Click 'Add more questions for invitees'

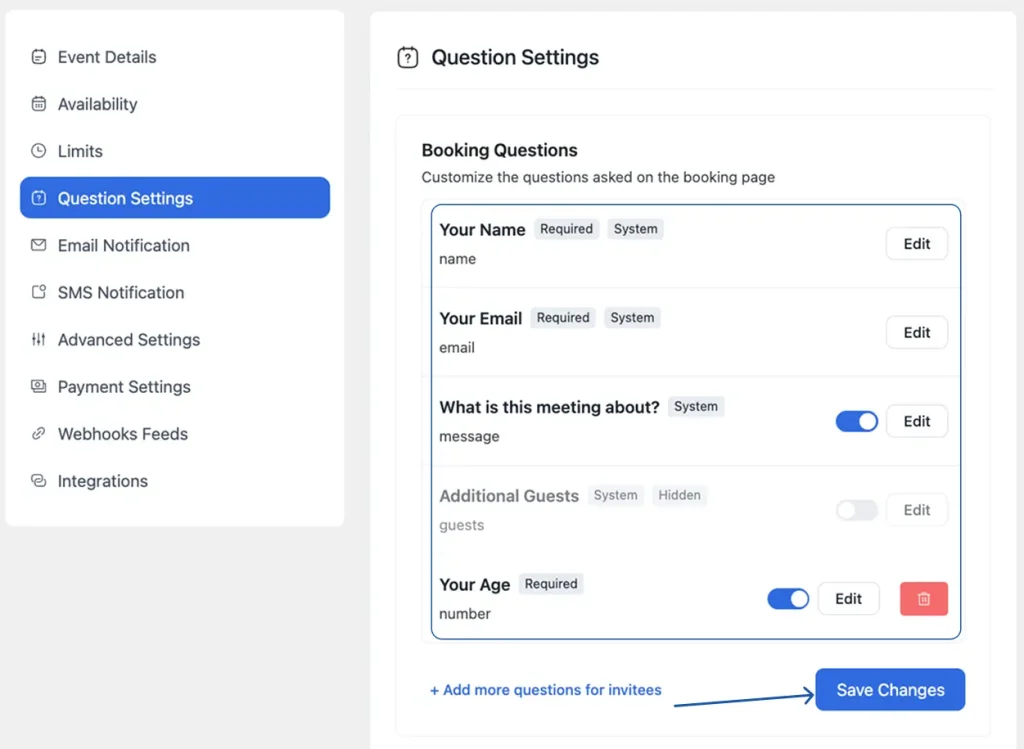point(546,690)
